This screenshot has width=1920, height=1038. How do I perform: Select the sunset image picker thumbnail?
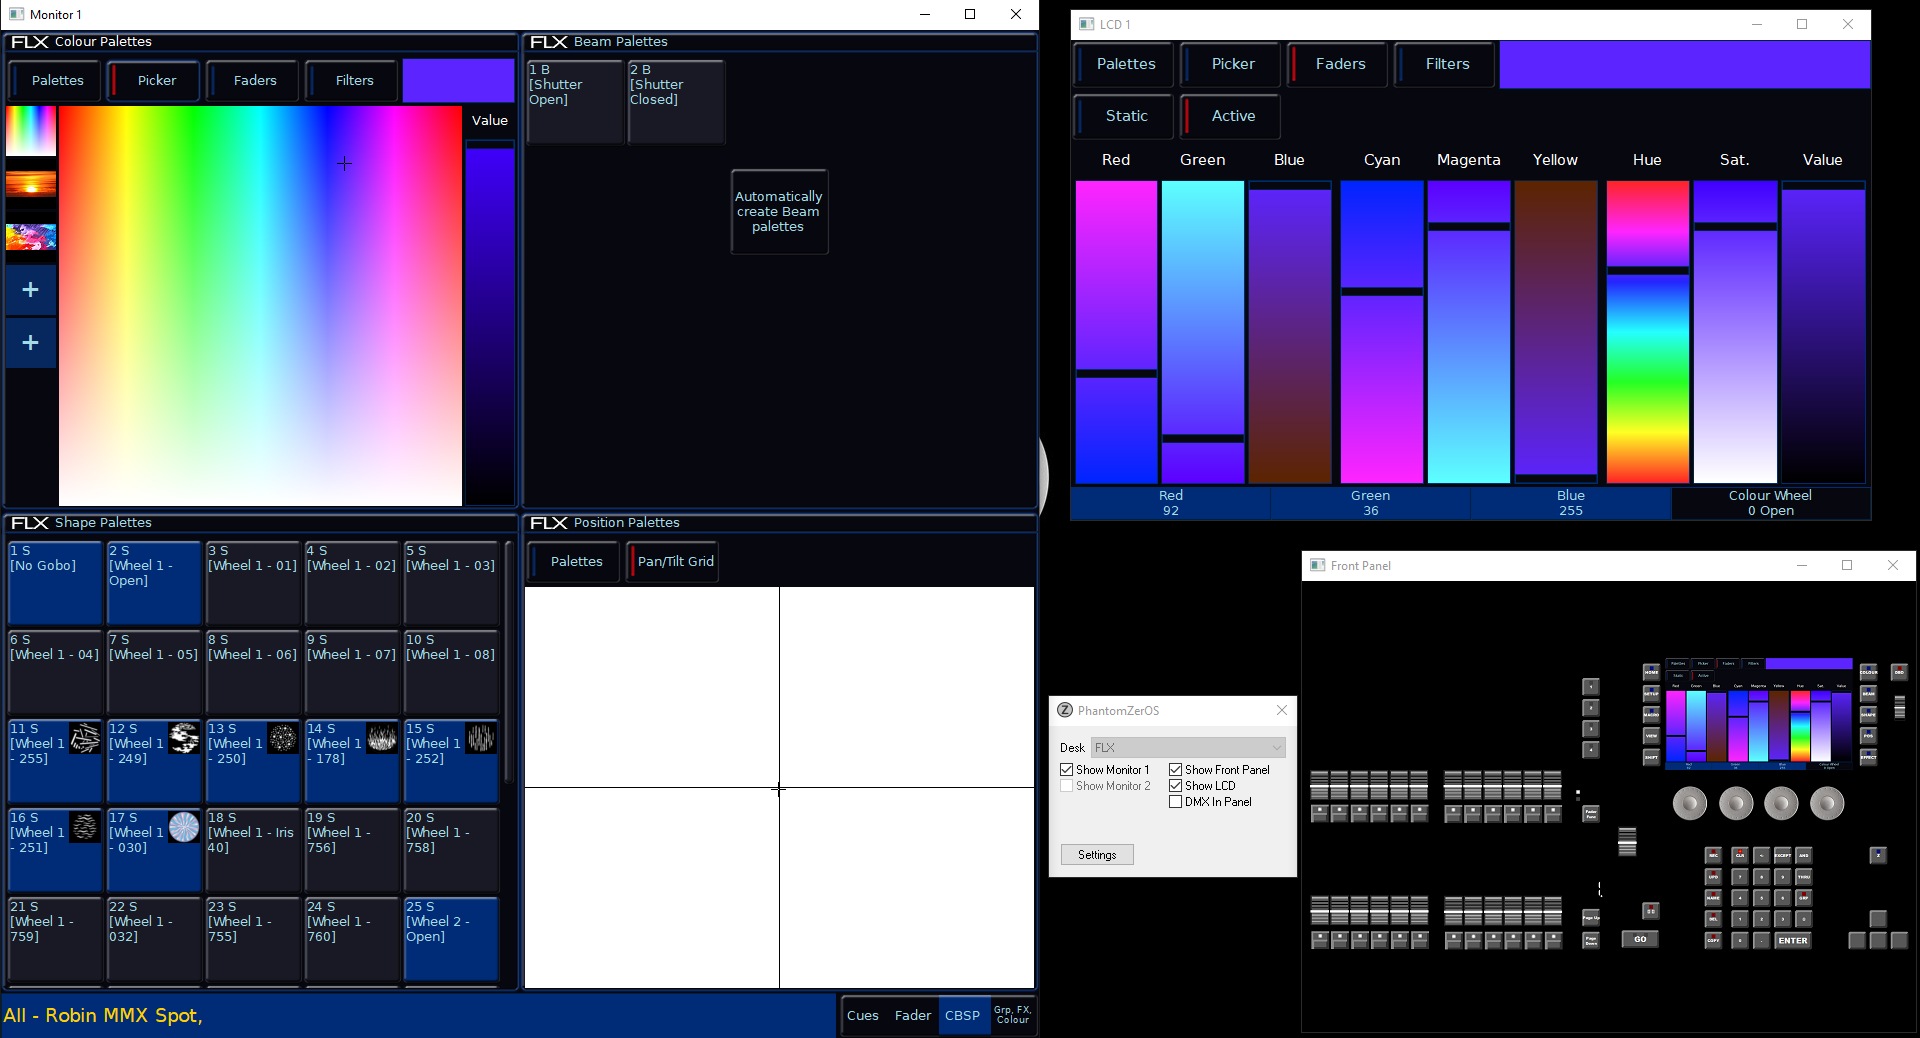31,183
